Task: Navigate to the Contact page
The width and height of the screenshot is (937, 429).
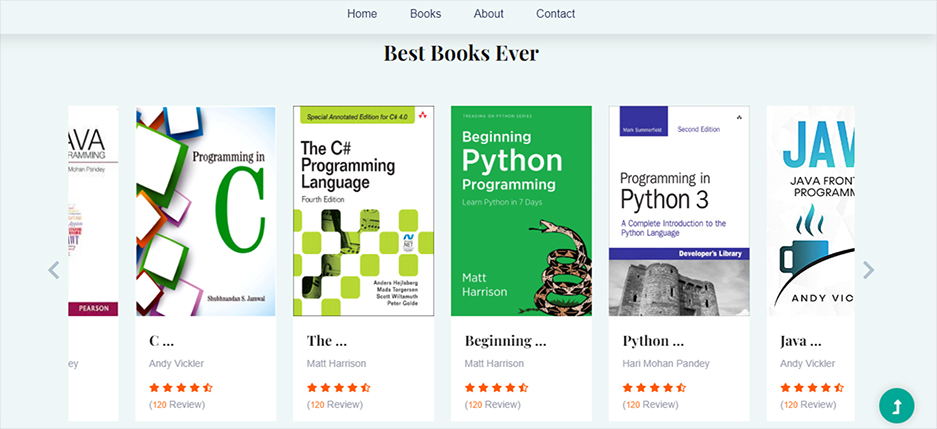Action: [x=555, y=14]
